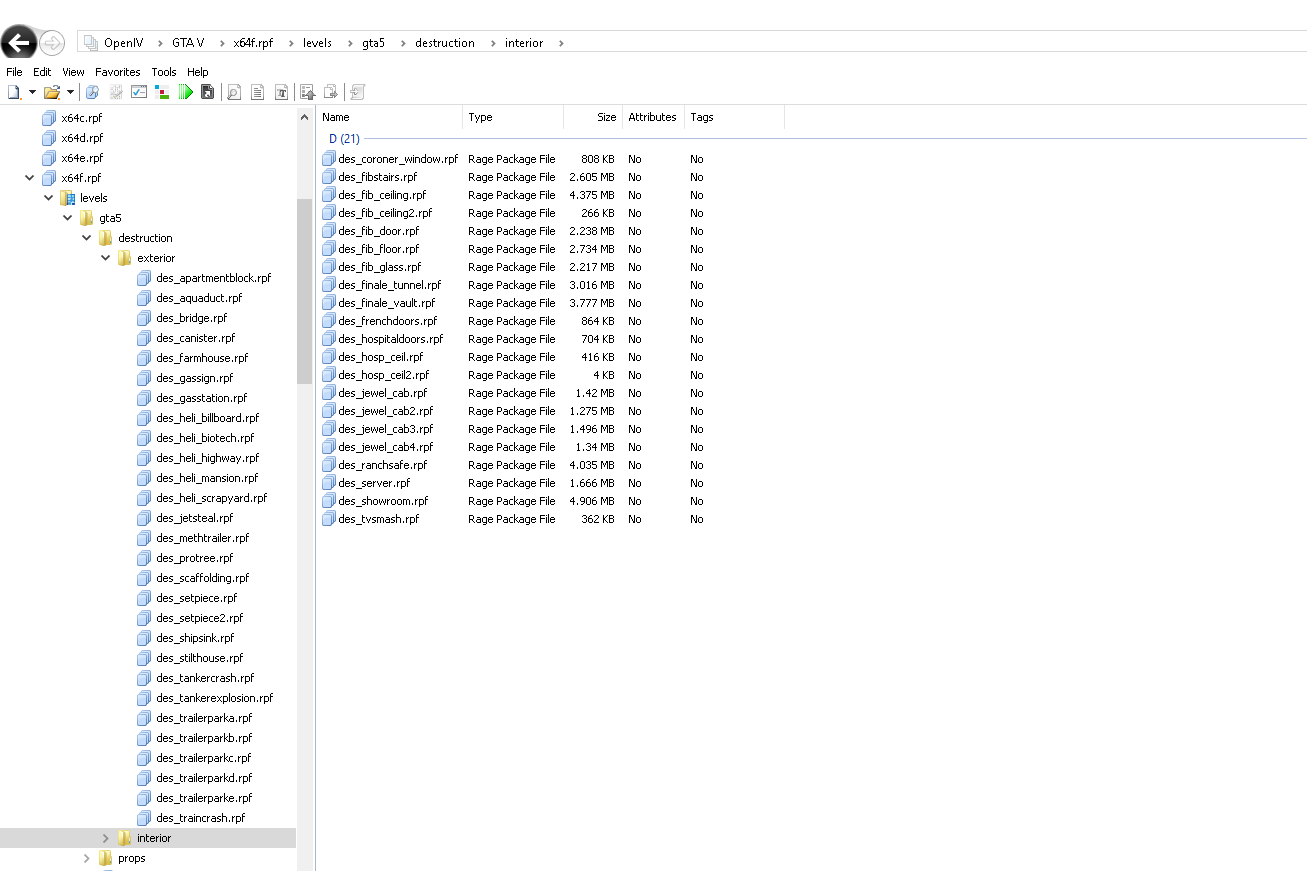Click the Back navigation button

[18, 42]
